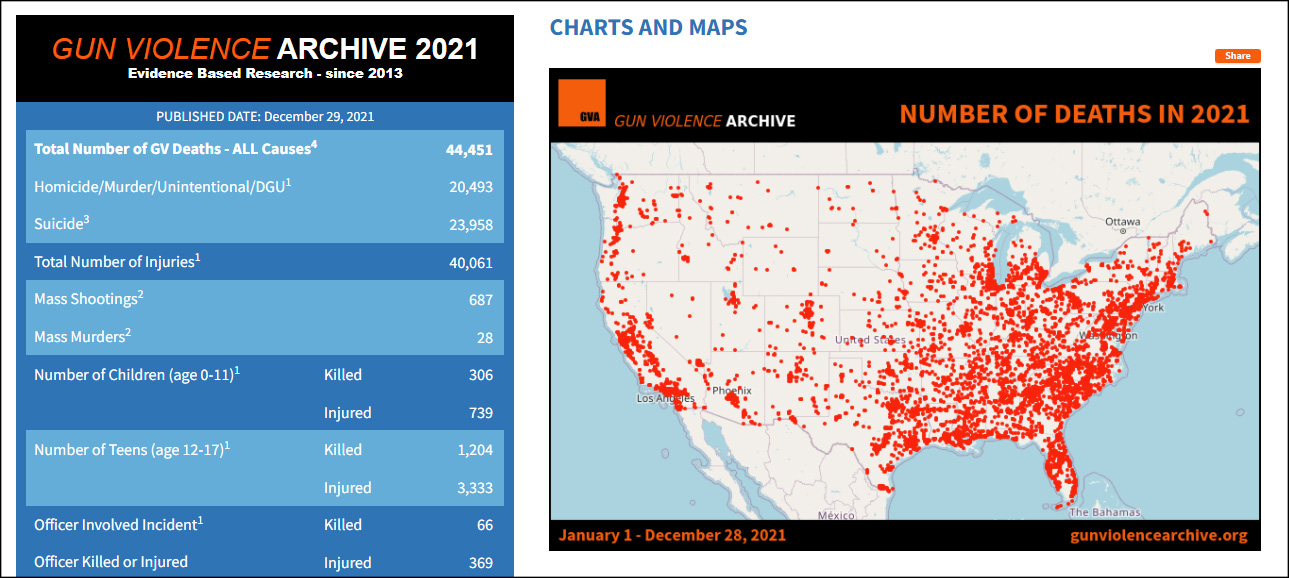Click the January 1 - December 28, 2021 caption
The width and height of the screenshot is (1289, 578).
672,535
